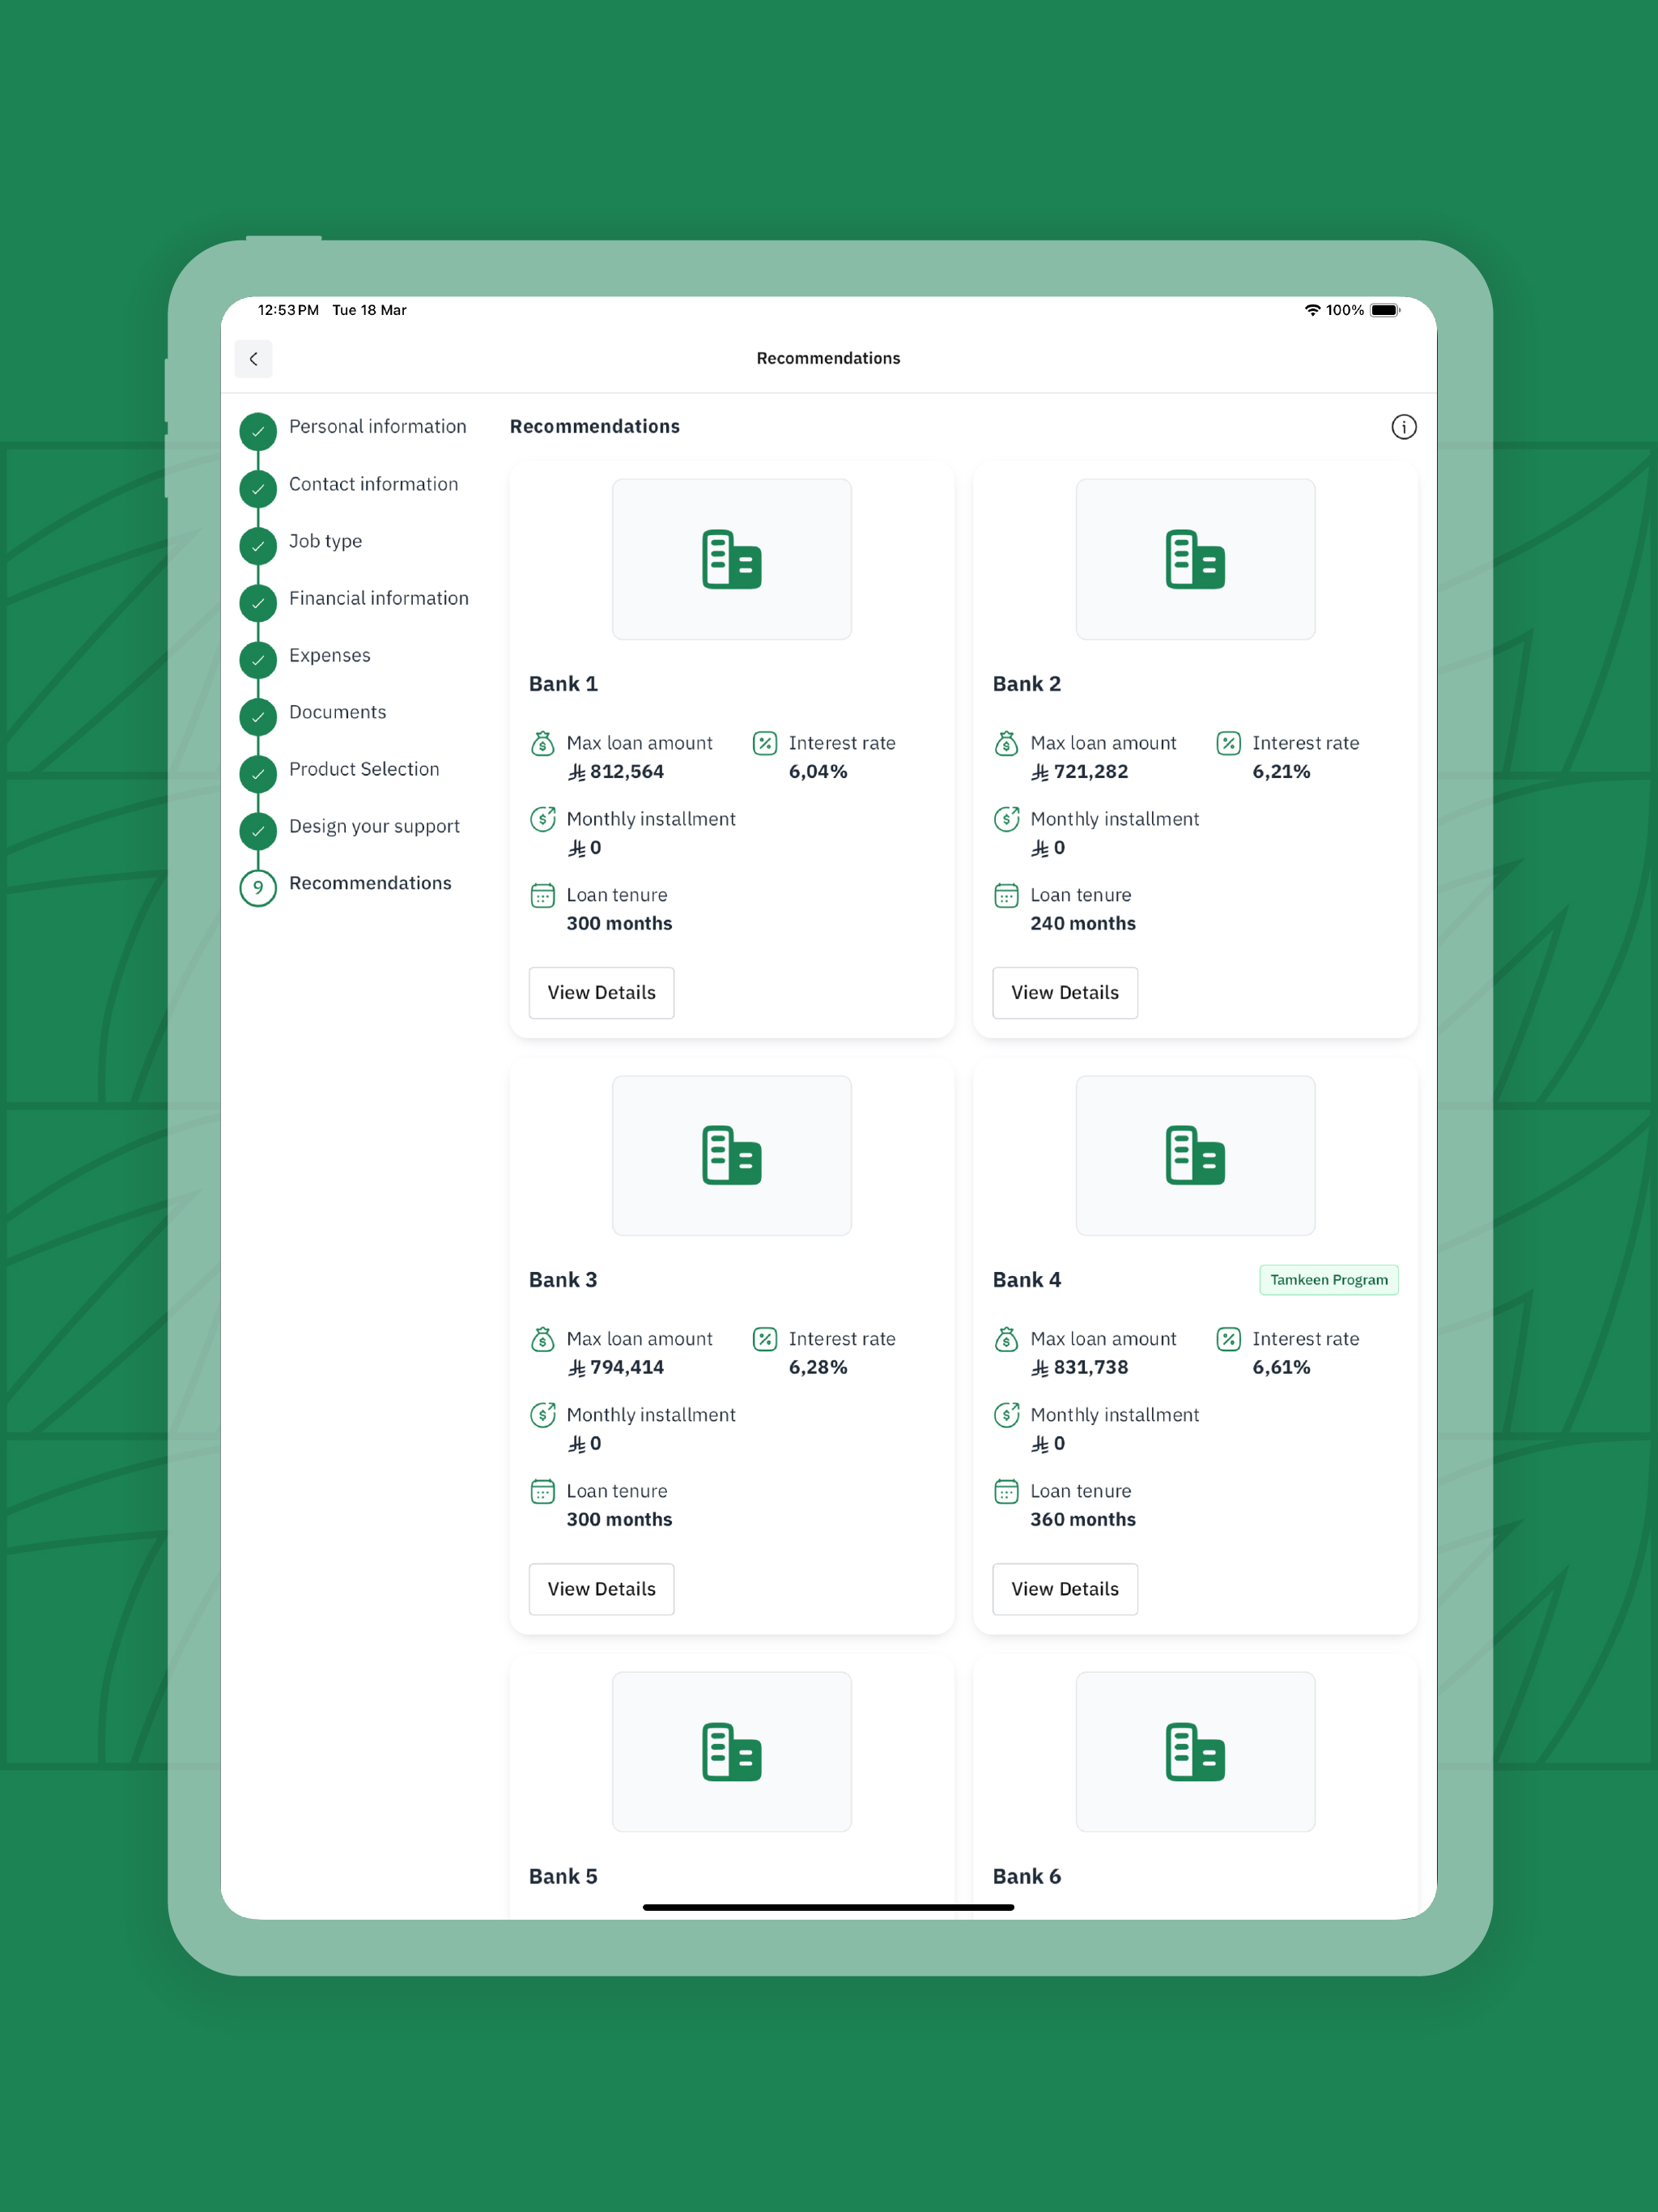Image resolution: width=1658 pixels, height=2212 pixels.
Task: Click the Bank 4 building logo
Action: (1195, 1155)
